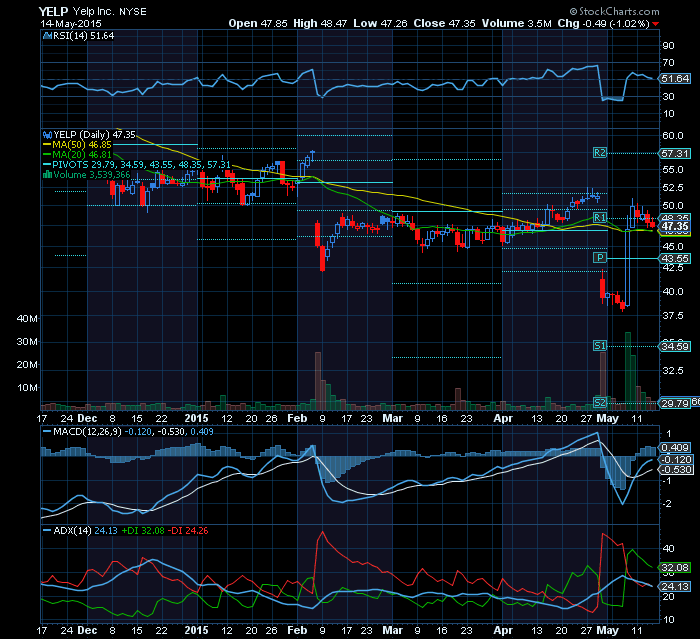
Task: Click the 43.55 pivot price tag
Action: (x=675, y=259)
